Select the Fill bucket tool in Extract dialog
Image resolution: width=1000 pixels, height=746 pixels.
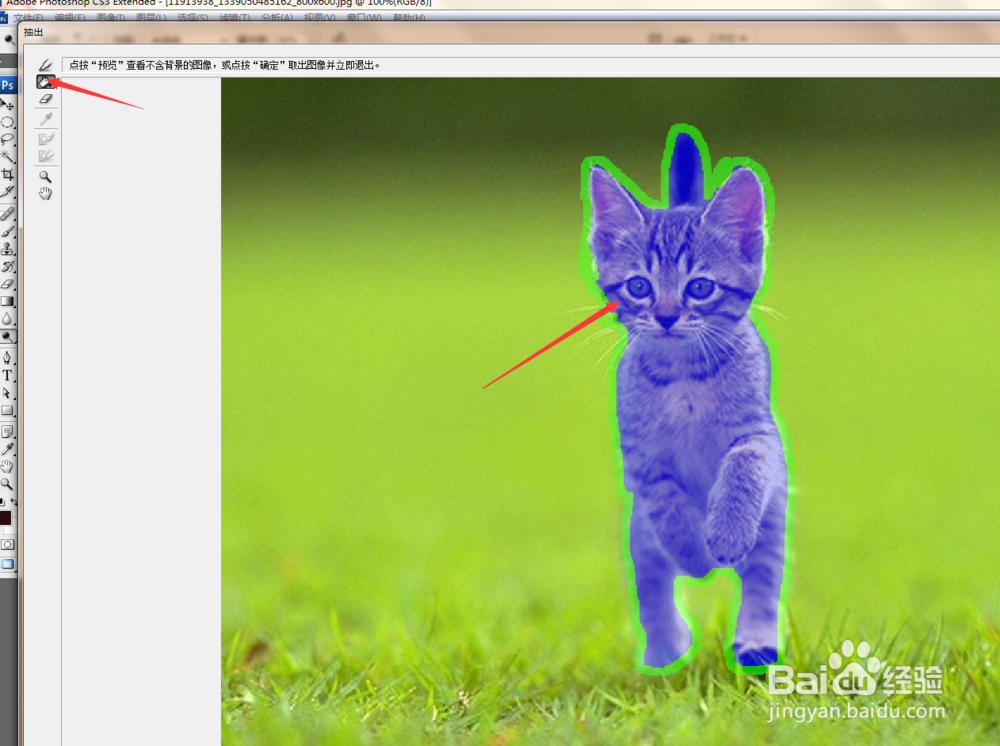point(45,82)
